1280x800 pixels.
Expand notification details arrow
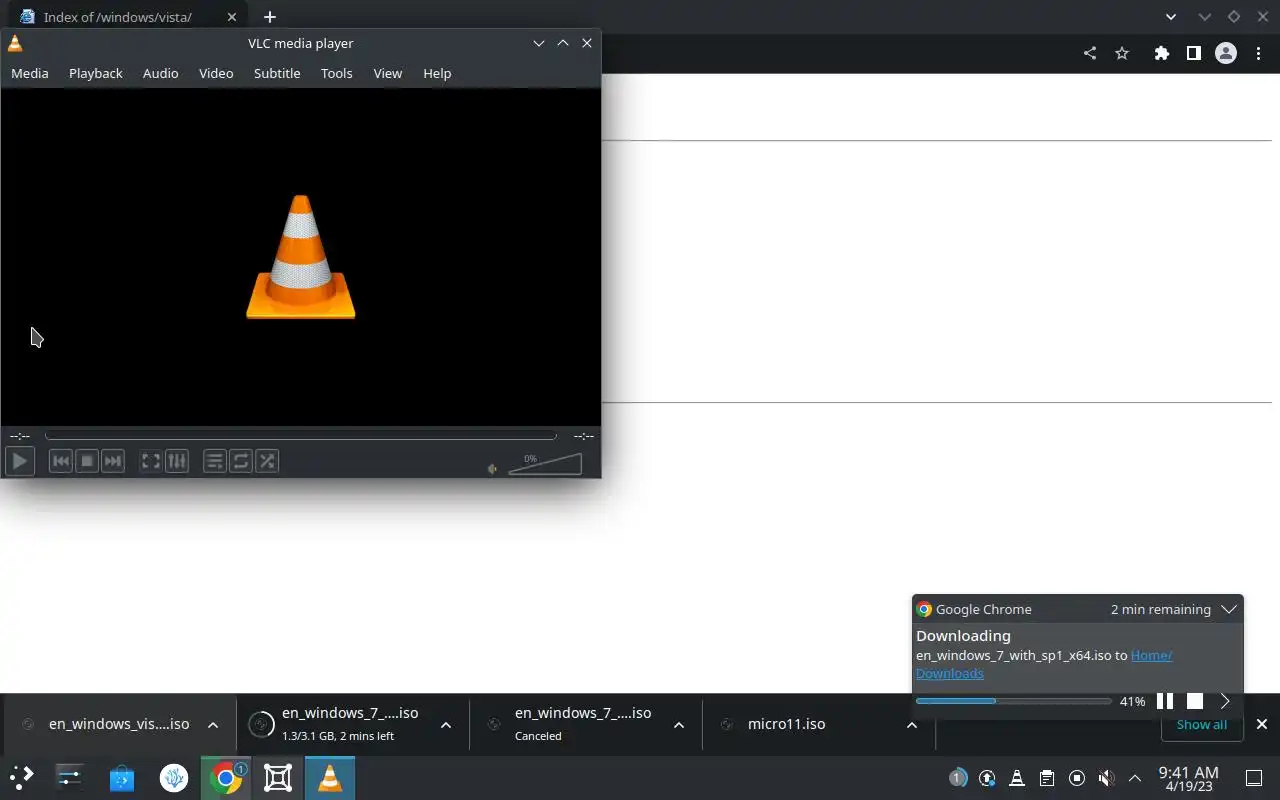coord(1225,701)
